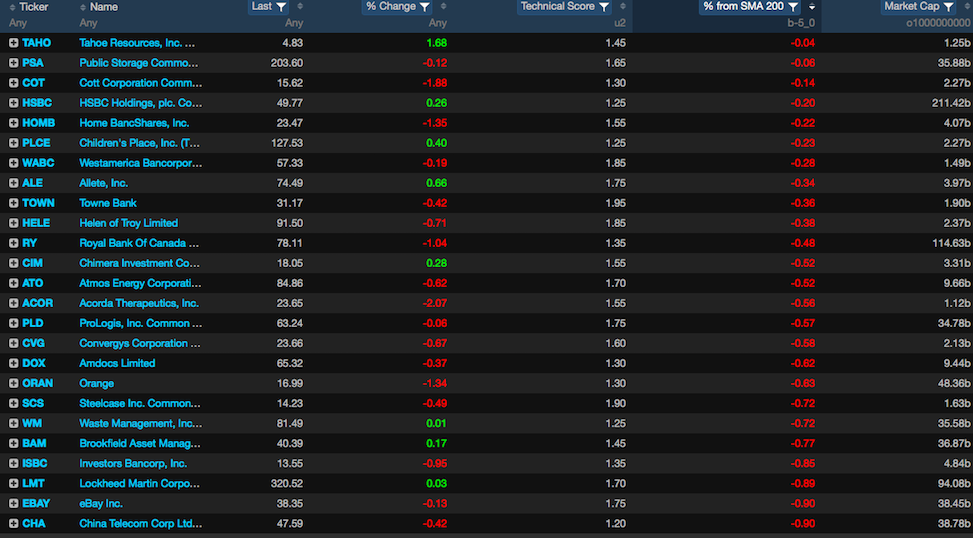Click plus icon on RY row
This screenshot has height=538, width=973.
[x=13, y=243]
